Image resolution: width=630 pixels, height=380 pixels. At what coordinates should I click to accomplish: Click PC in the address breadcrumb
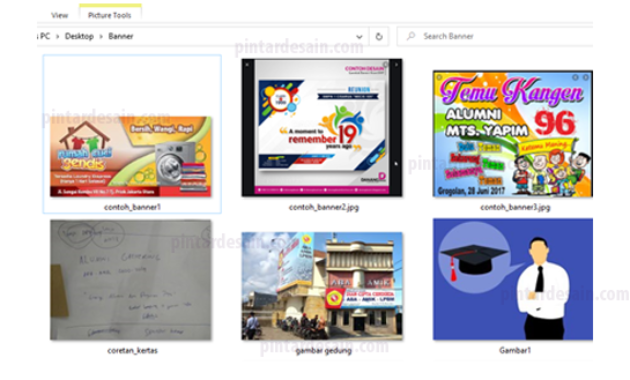point(45,36)
